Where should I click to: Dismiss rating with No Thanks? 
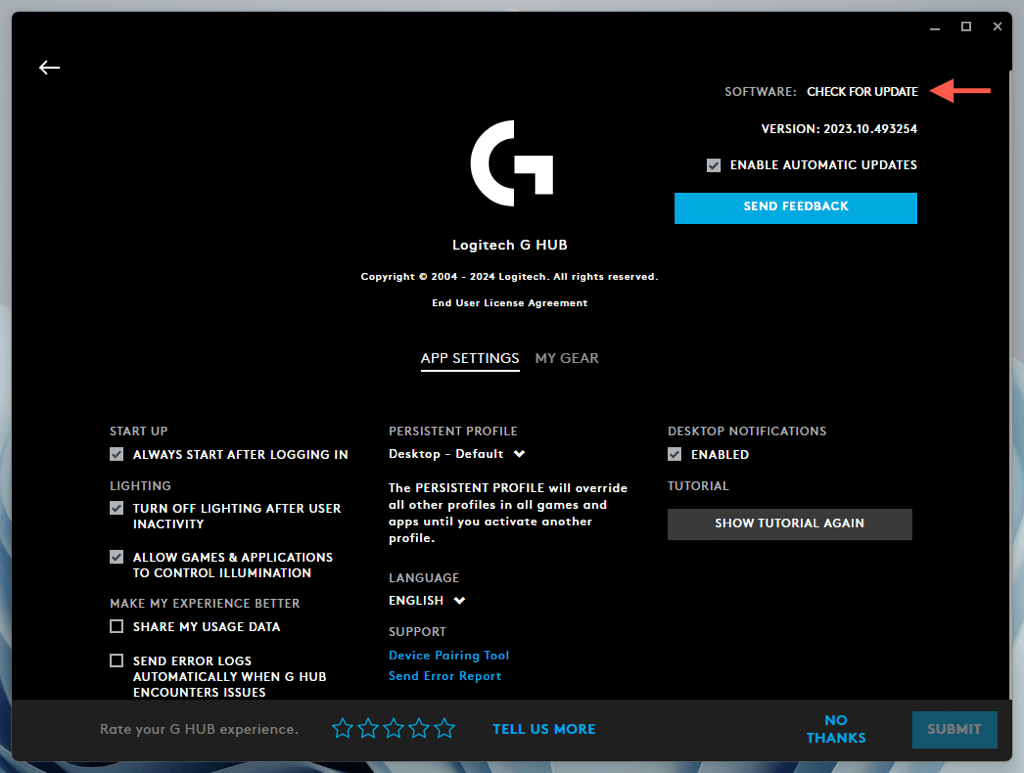836,729
